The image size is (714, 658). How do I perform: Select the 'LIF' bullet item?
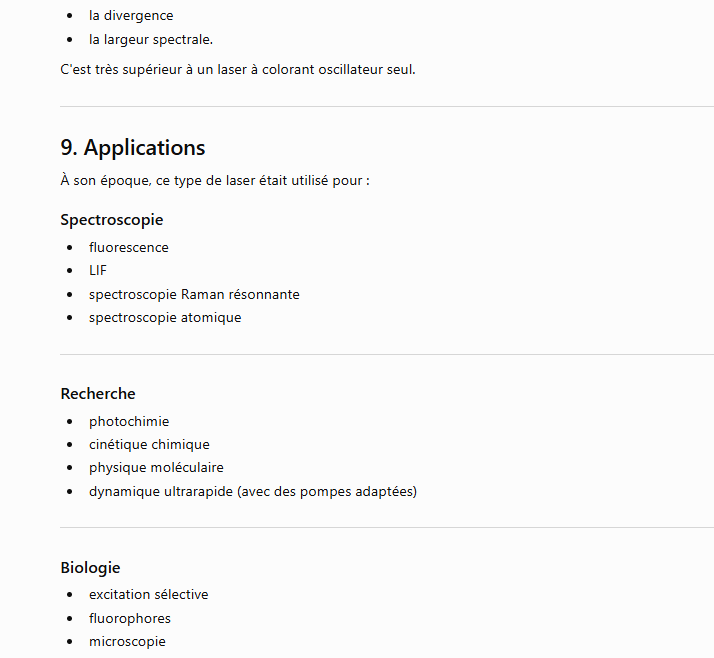98,270
